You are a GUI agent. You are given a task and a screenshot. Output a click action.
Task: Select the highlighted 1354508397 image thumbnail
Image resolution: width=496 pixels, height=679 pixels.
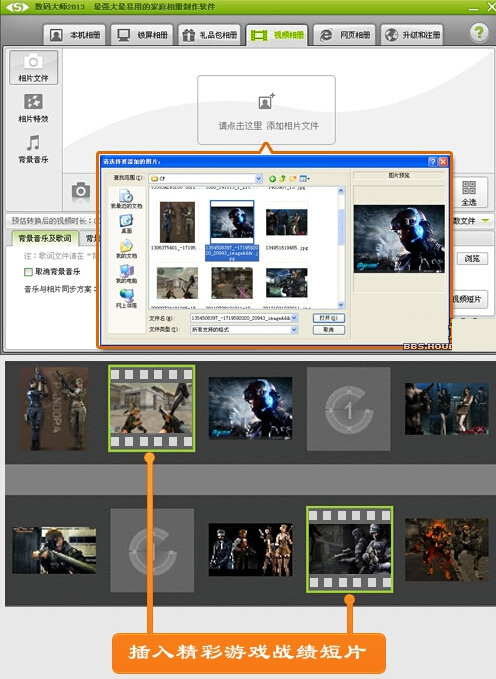232,222
